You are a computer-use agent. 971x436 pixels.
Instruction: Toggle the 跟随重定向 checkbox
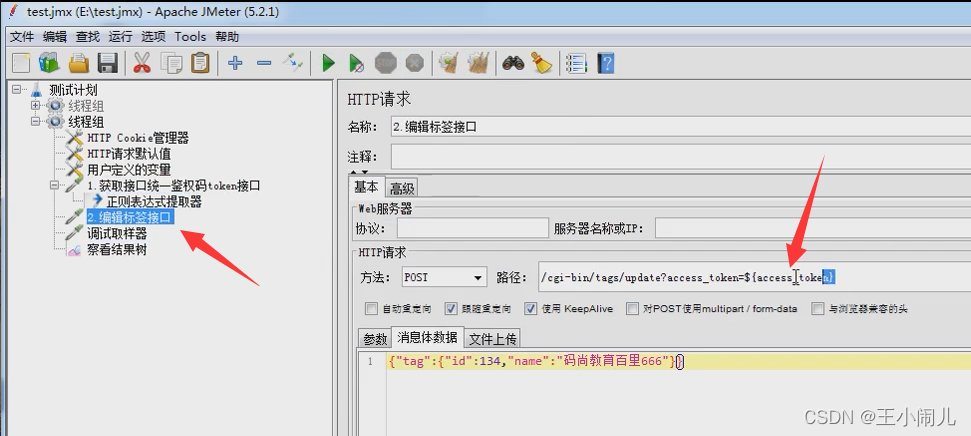coord(451,308)
